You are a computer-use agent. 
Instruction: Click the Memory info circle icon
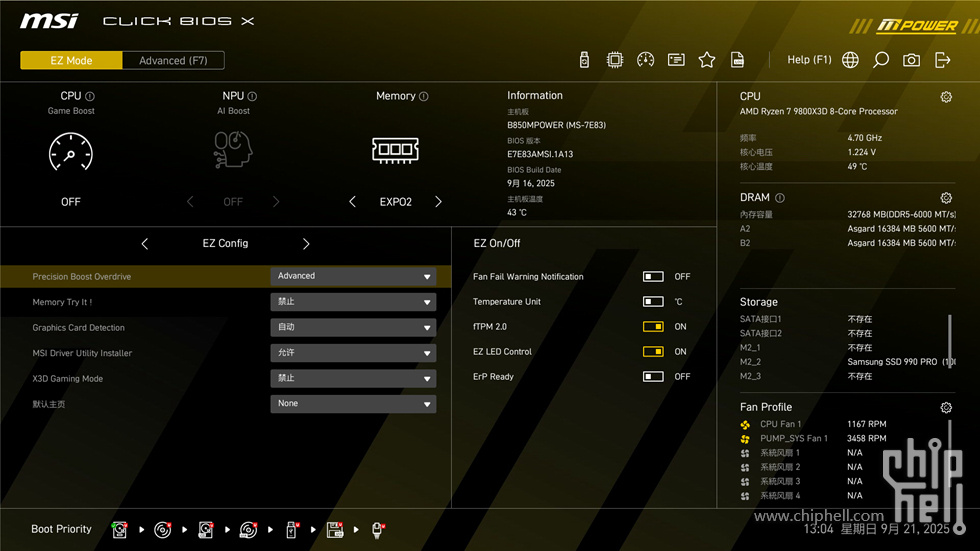pos(424,96)
